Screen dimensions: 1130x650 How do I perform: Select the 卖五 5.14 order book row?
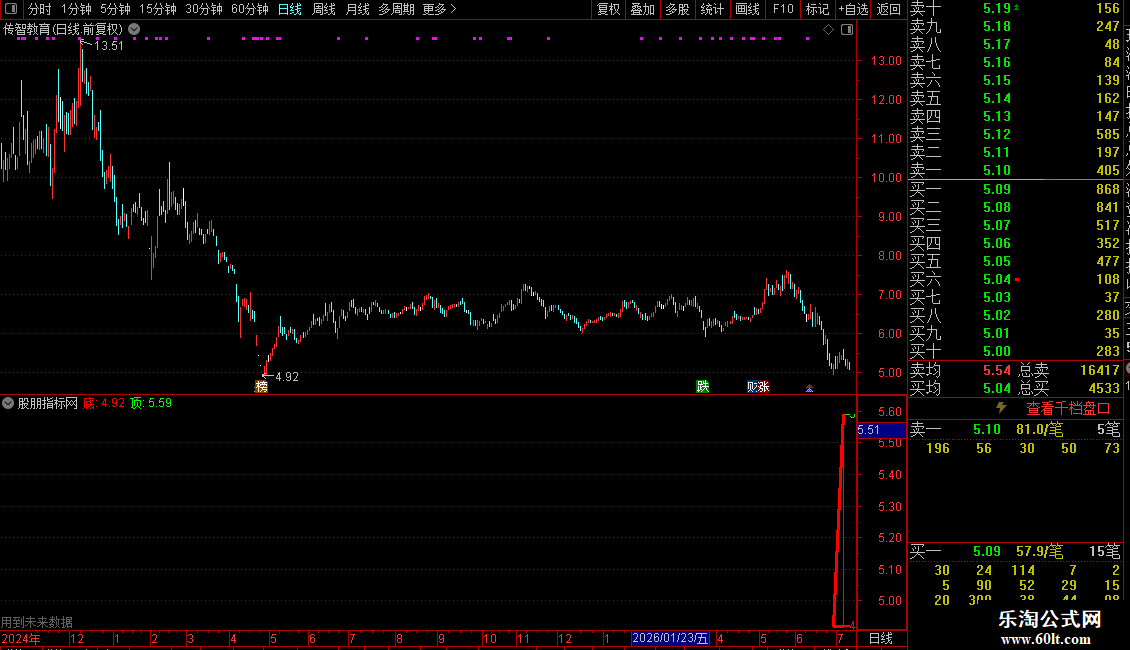tap(1015, 99)
